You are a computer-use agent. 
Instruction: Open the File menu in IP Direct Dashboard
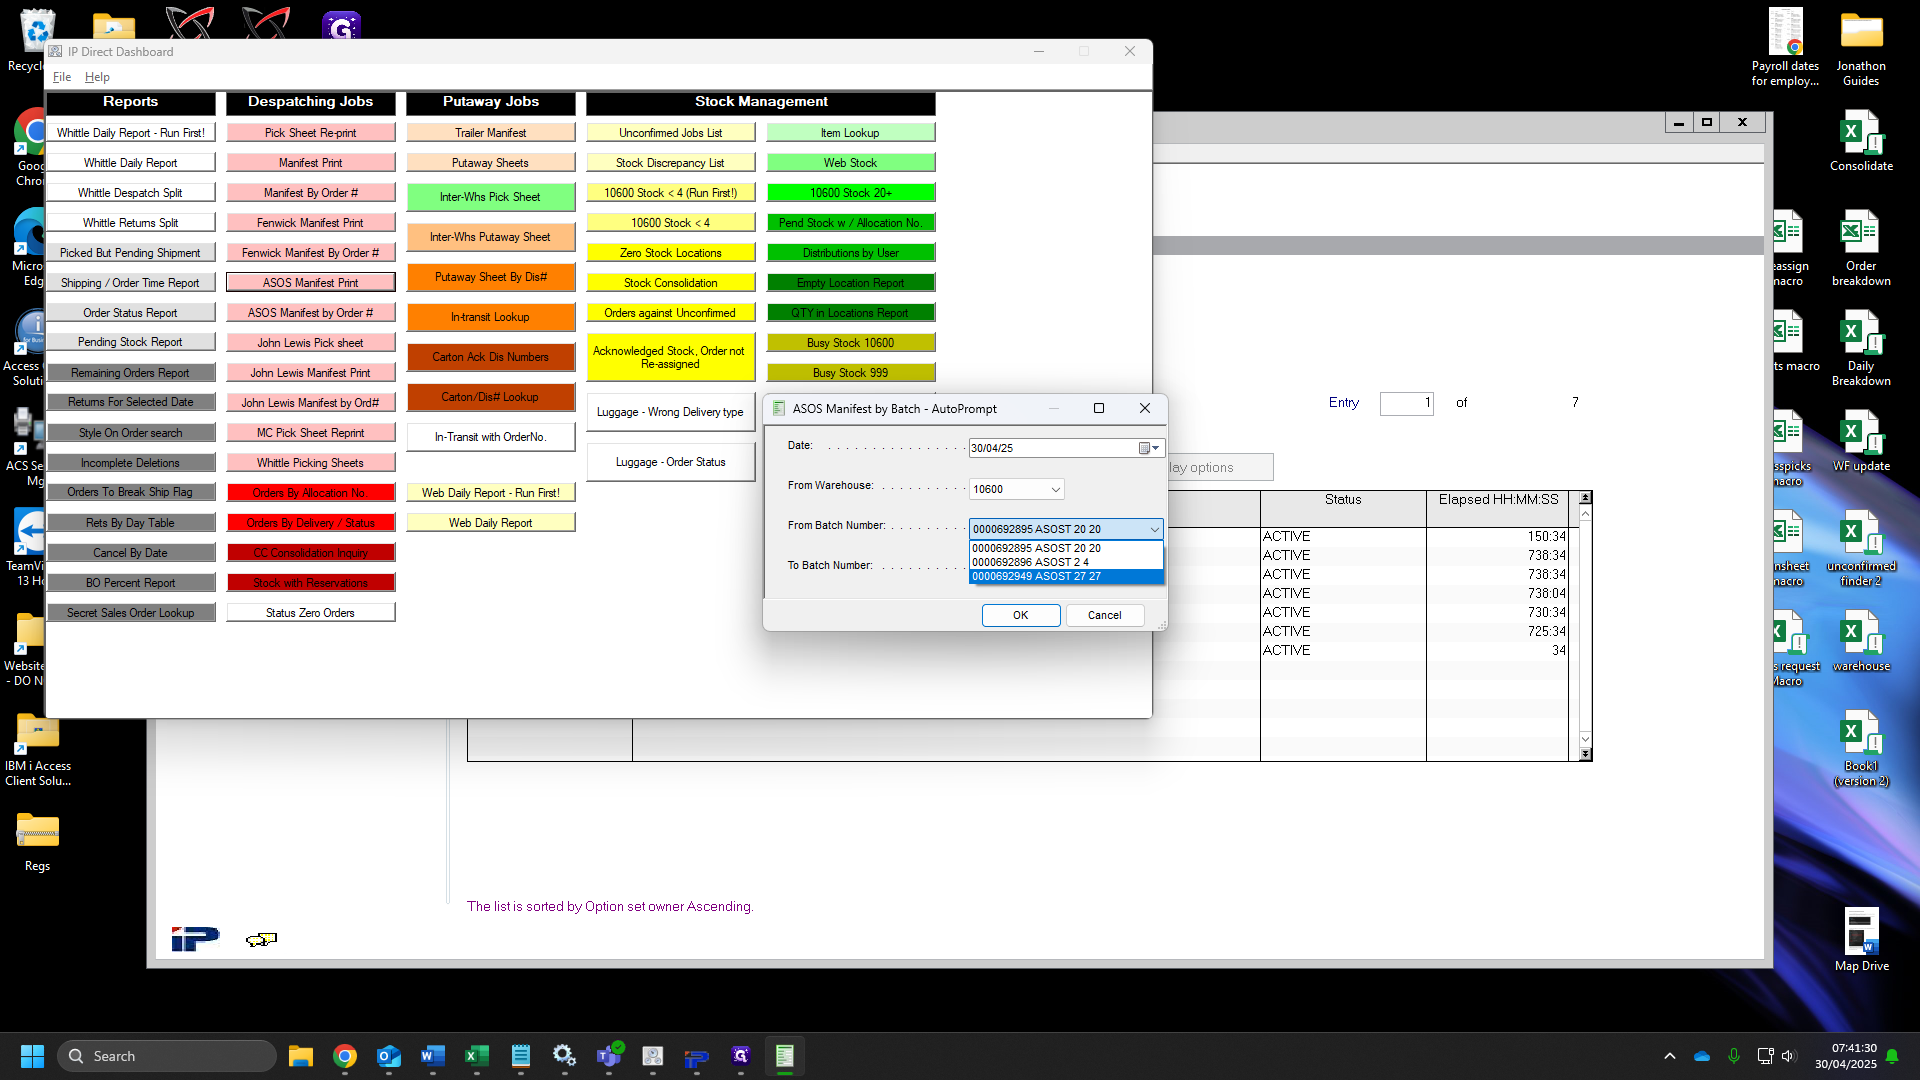click(x=62, y=77)
